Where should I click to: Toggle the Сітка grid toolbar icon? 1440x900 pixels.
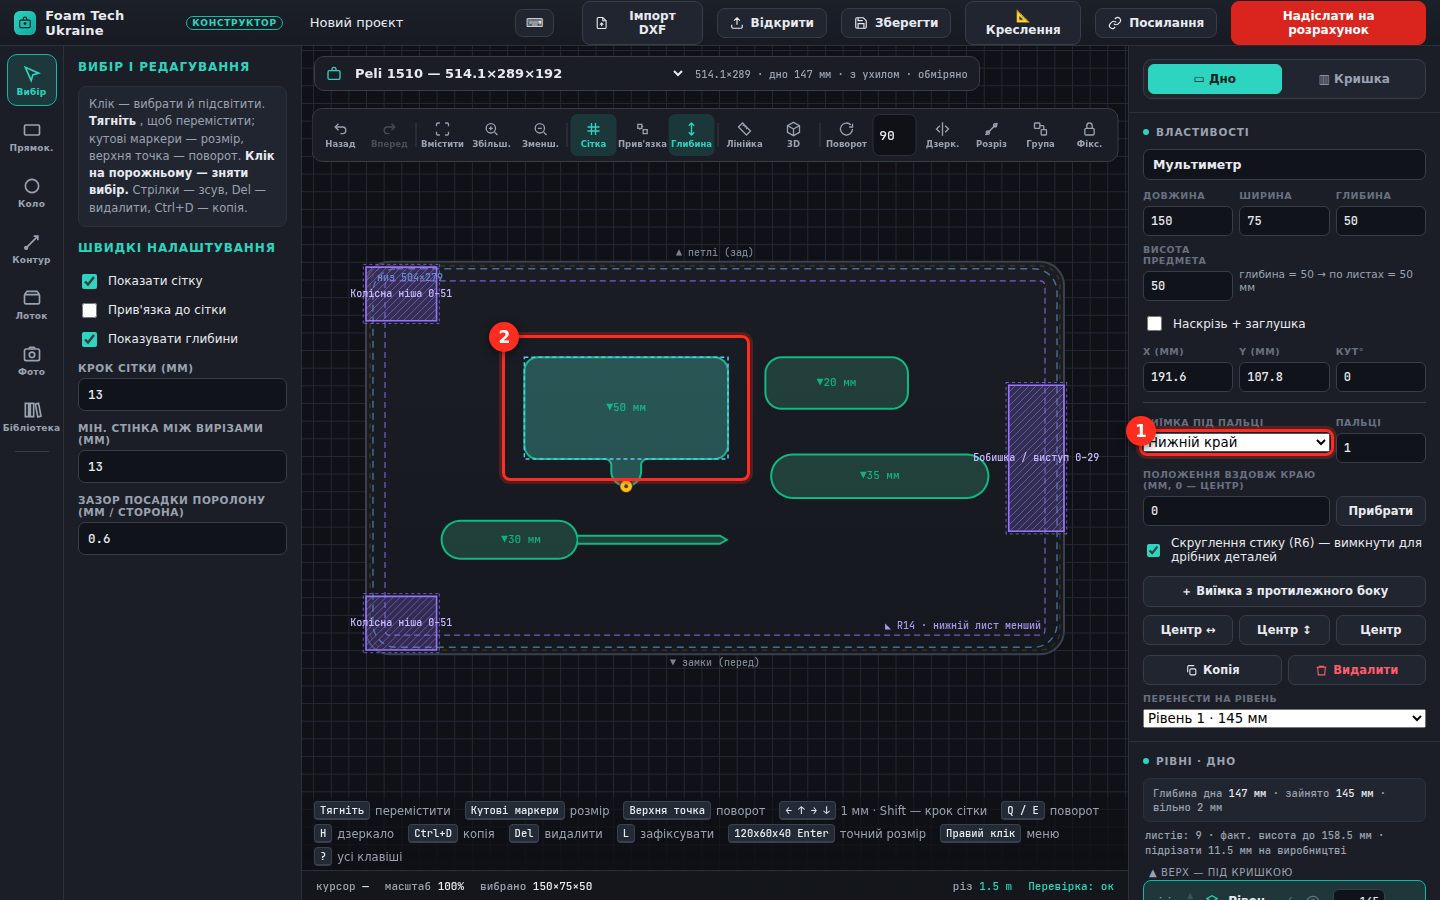pyautogui.click(x=593, y=134)
